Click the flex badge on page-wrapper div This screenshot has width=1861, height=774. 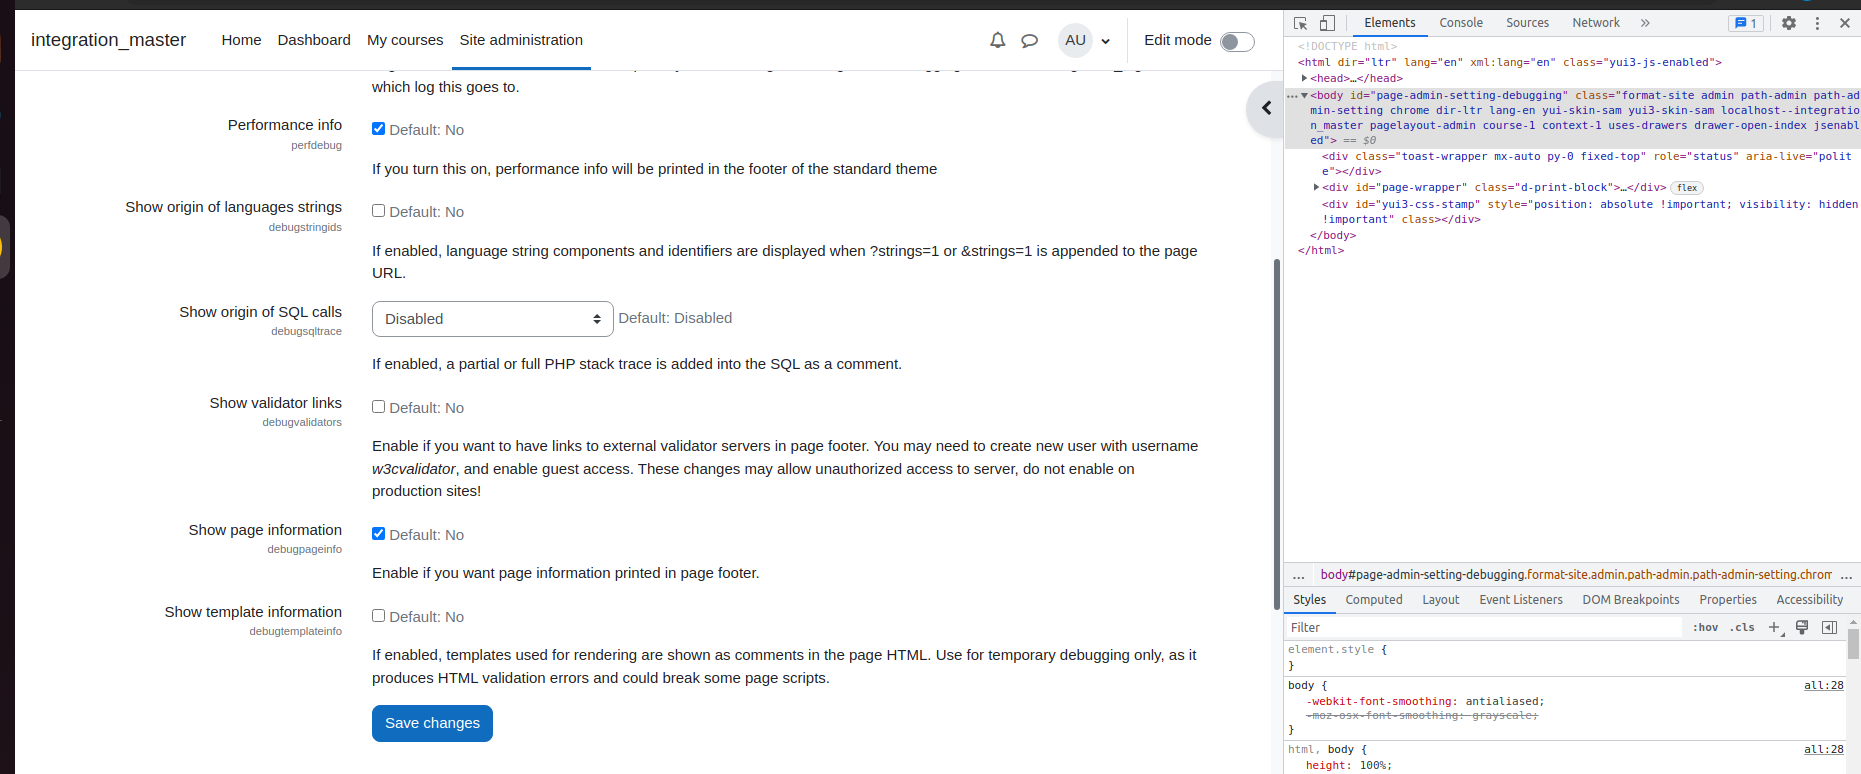(1687, 188)
